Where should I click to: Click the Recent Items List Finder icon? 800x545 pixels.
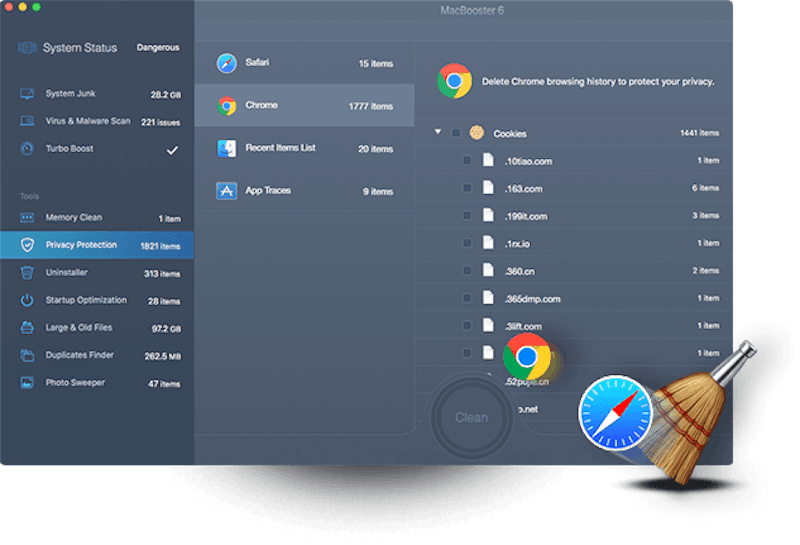[x=227, y=148]
